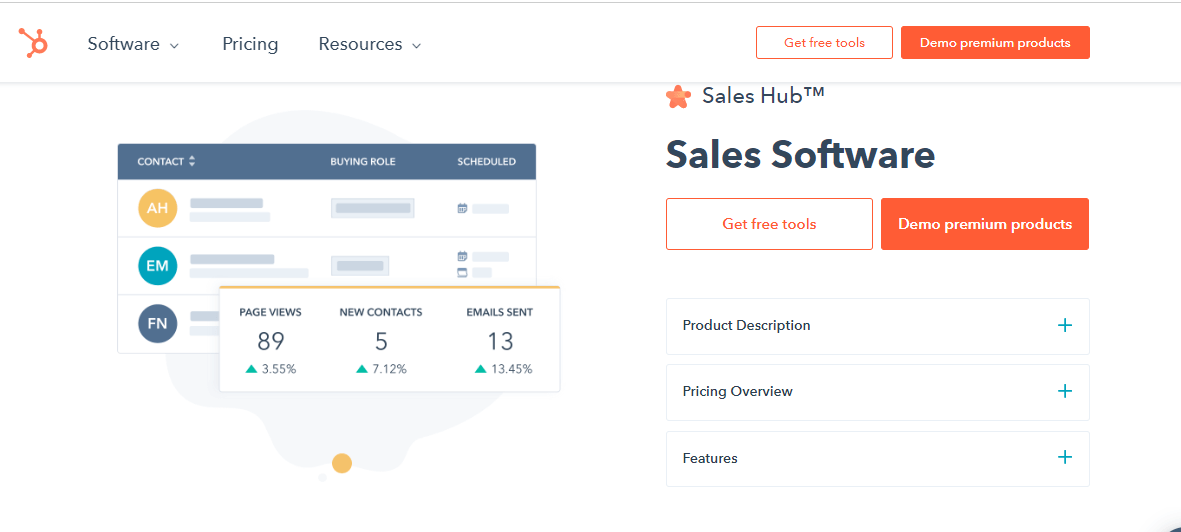Click the PAGE VIEWS label
Viewport: 1181px width, 532px height.
point(270,312)
